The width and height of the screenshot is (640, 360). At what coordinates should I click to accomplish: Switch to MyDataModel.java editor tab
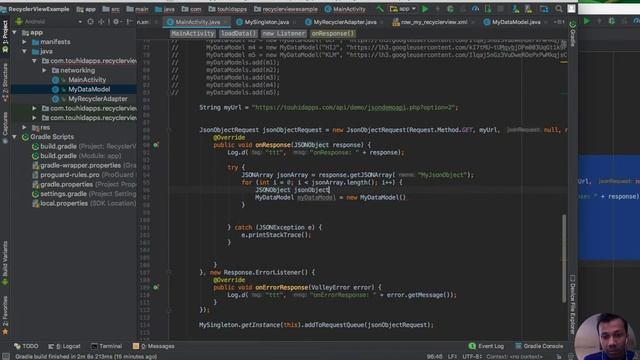512,22
